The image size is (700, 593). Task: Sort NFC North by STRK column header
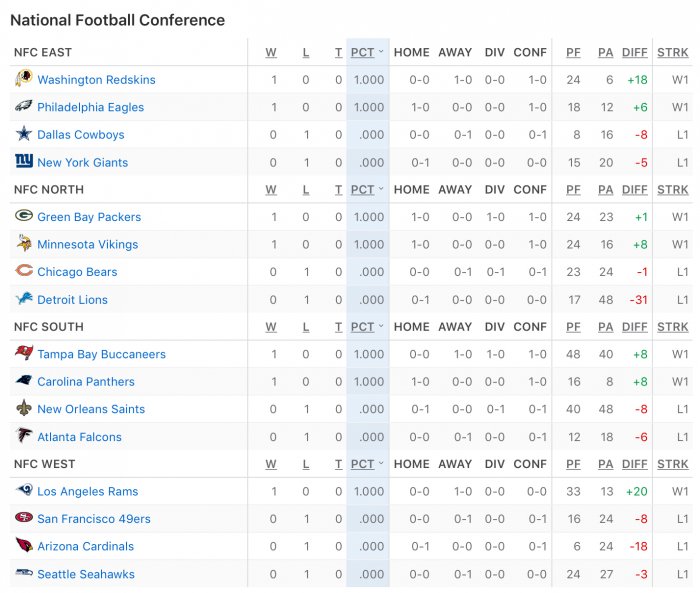pyautogui.click(x=672, y=190)
